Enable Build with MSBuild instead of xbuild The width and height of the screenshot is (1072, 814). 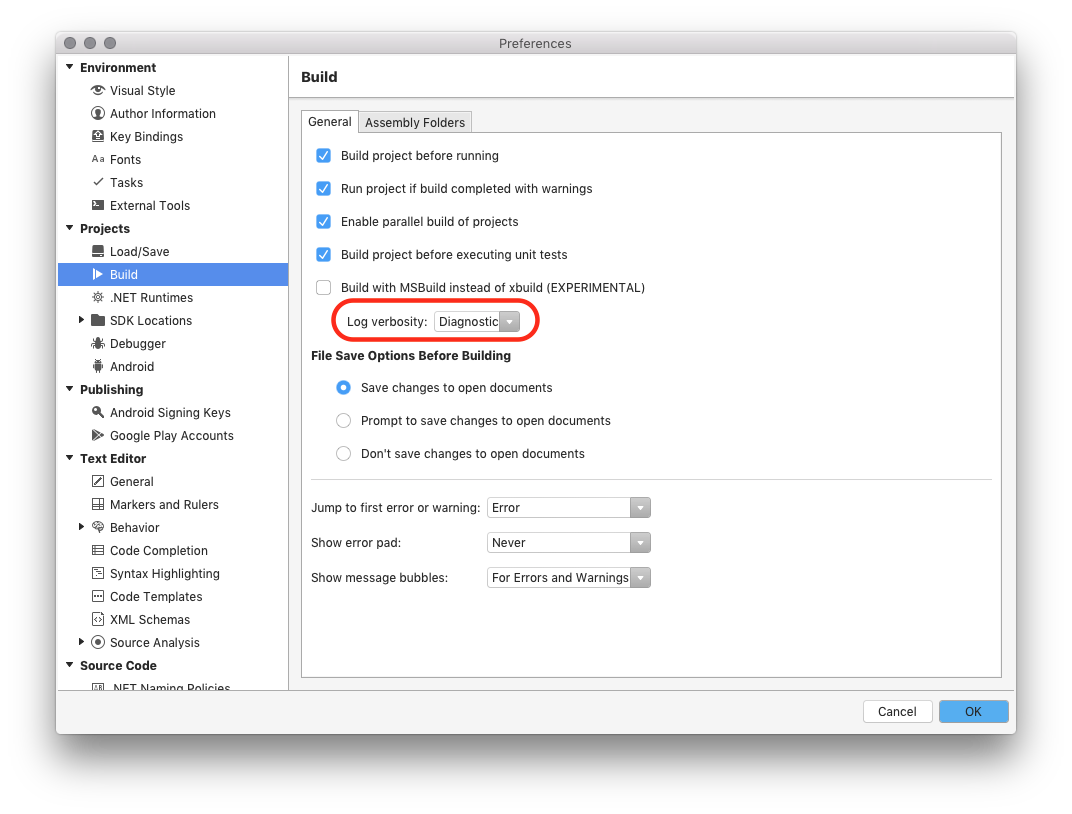pos(323,287)
